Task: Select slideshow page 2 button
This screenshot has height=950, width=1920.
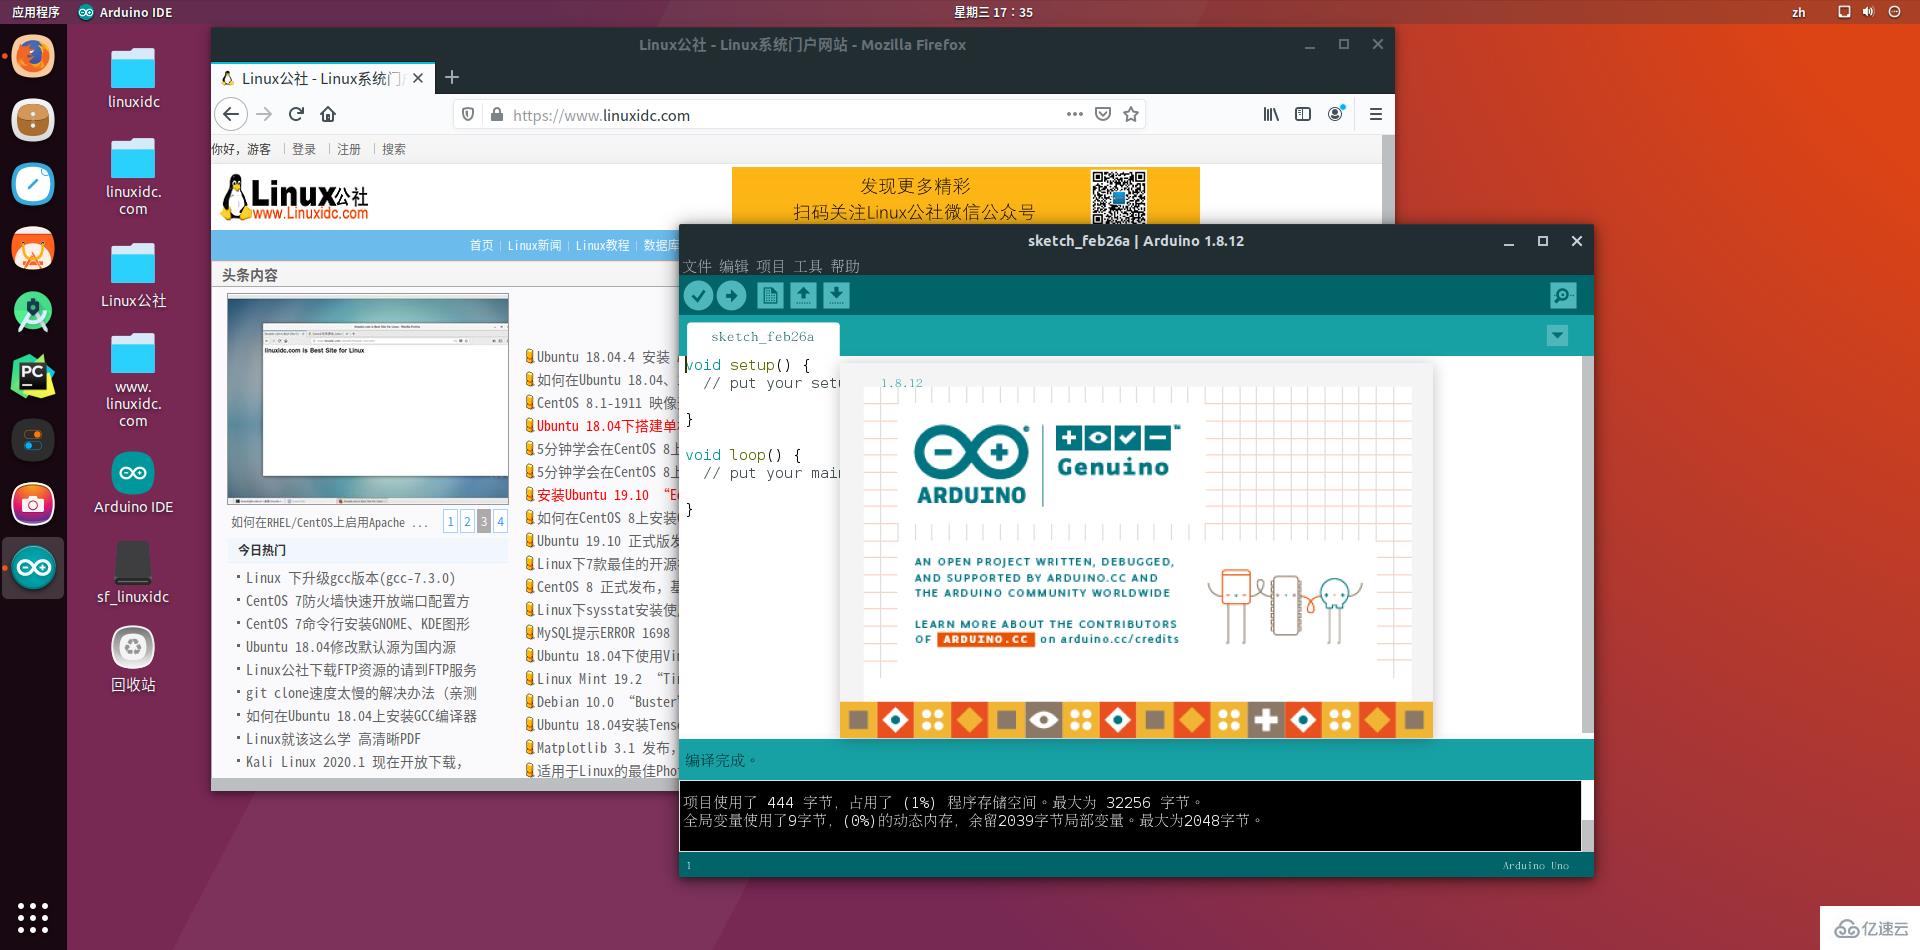Action: click(467, 521)
